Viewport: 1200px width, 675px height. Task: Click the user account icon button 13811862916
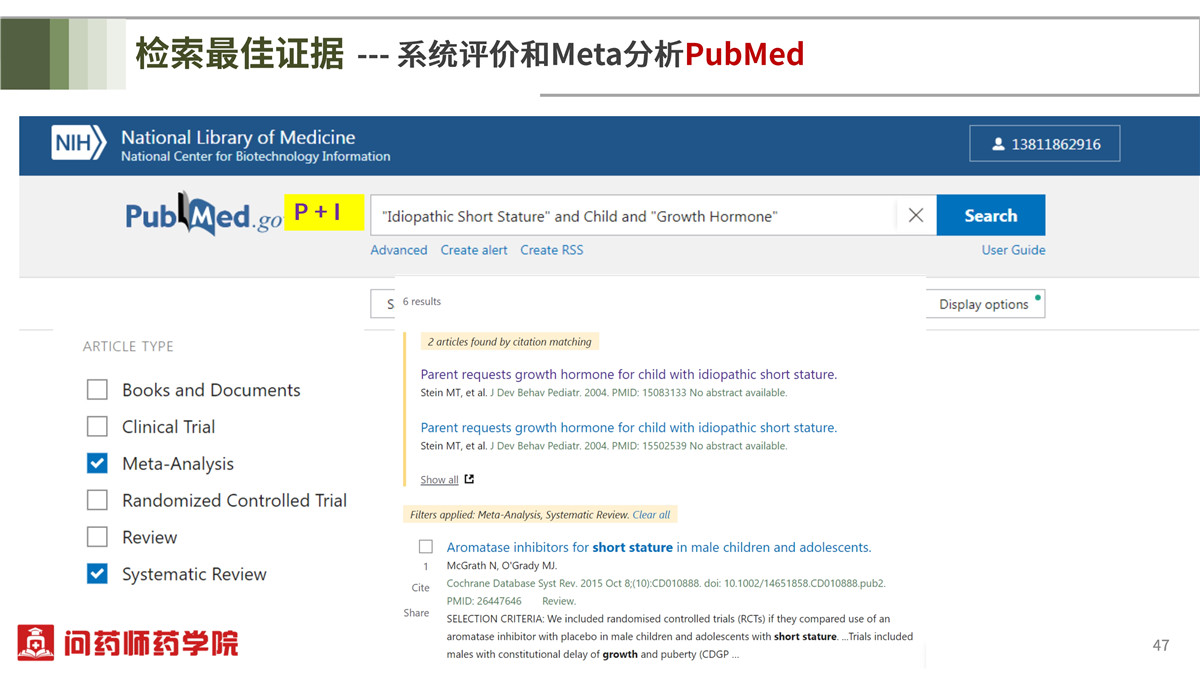1045,144
